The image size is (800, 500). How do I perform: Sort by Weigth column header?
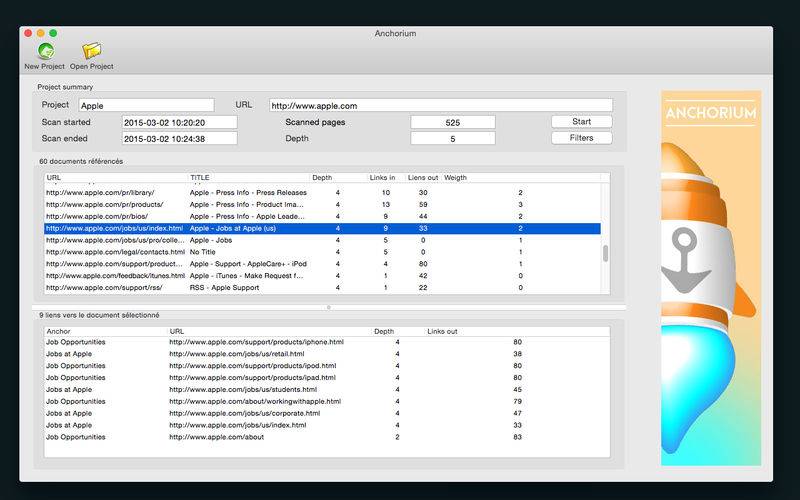click(x=520, y=178)
